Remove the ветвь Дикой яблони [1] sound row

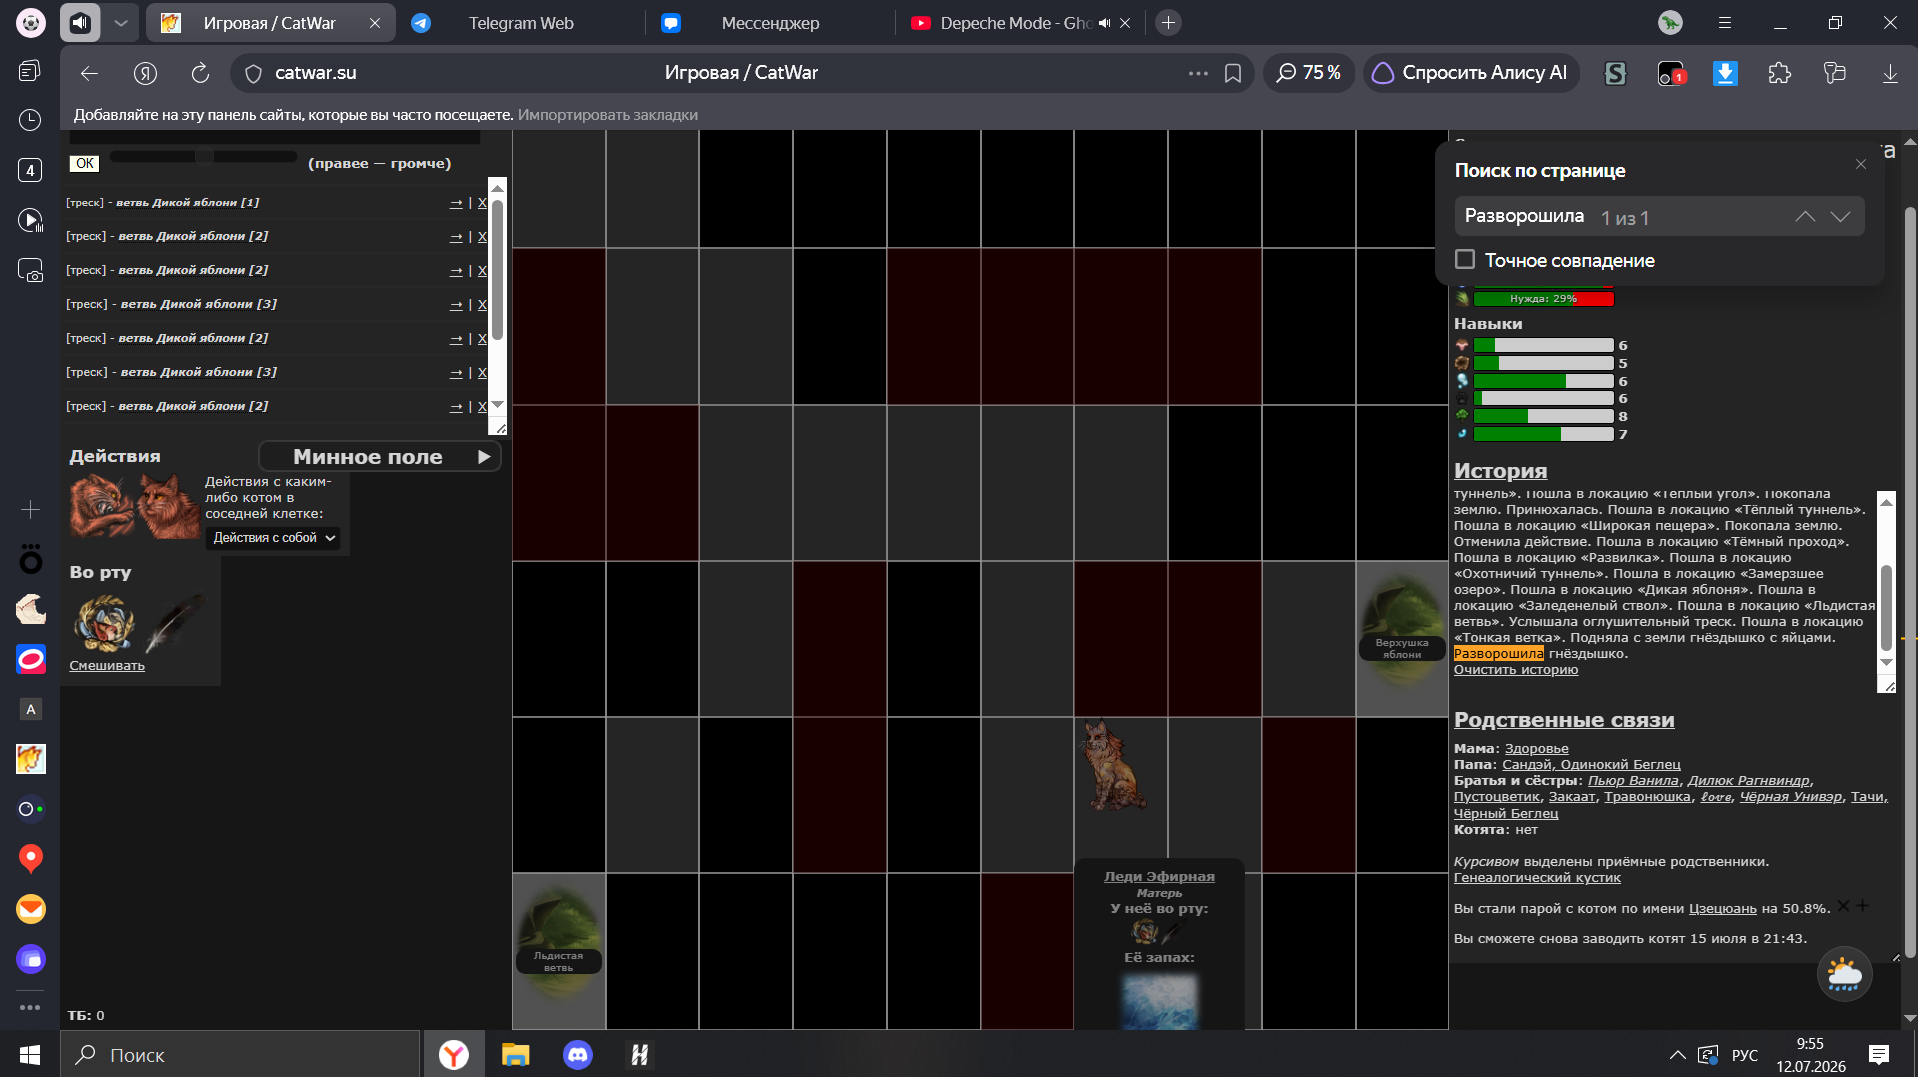pyautogui.click(x=482, y=203)
